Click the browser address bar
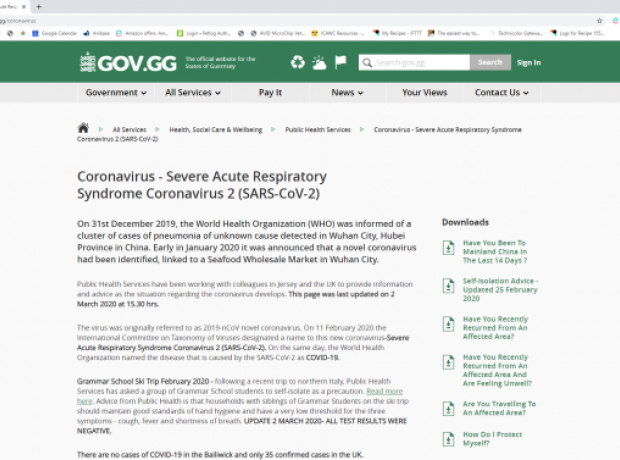 tap(297, 21)
